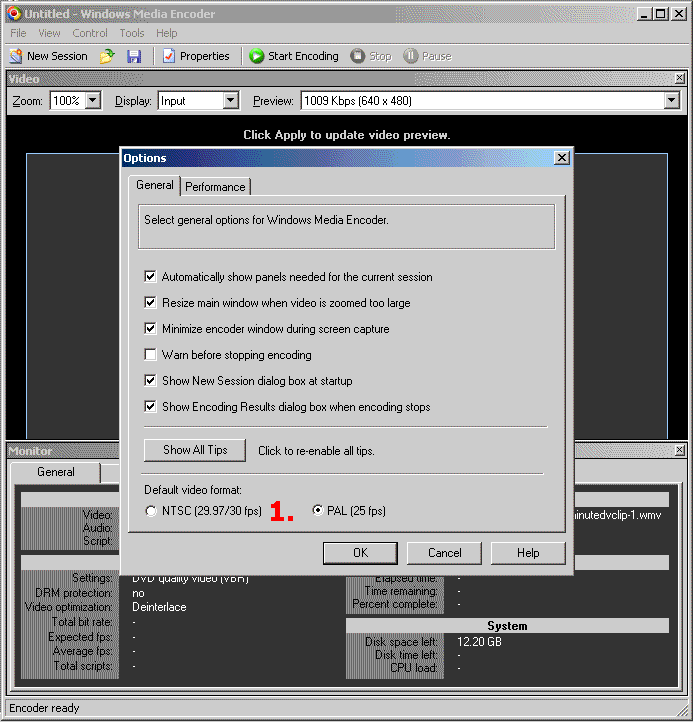Click 'Default video format:' label

coord(193,489)
